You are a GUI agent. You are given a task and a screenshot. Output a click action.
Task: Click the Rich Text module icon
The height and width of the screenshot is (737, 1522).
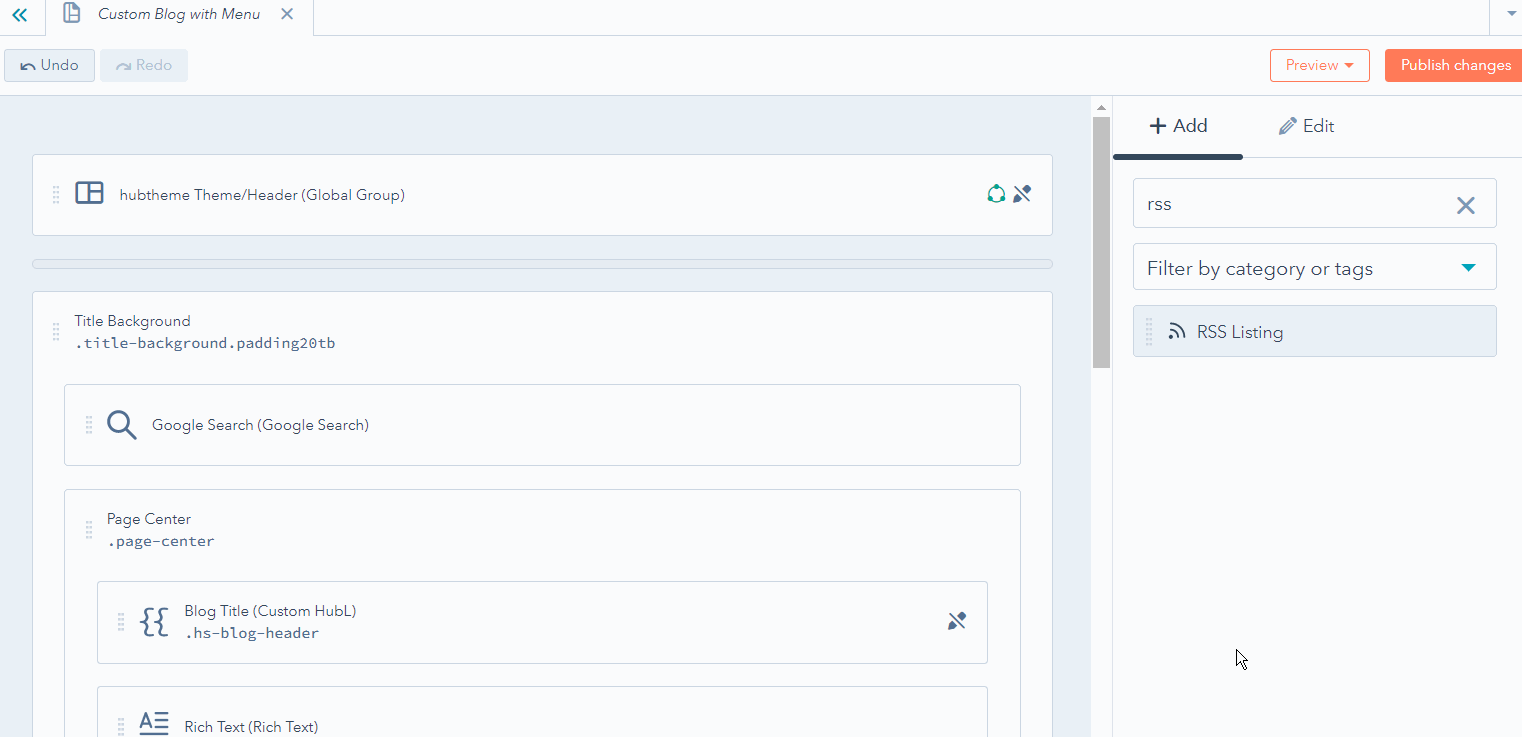(x=154, y=725)
